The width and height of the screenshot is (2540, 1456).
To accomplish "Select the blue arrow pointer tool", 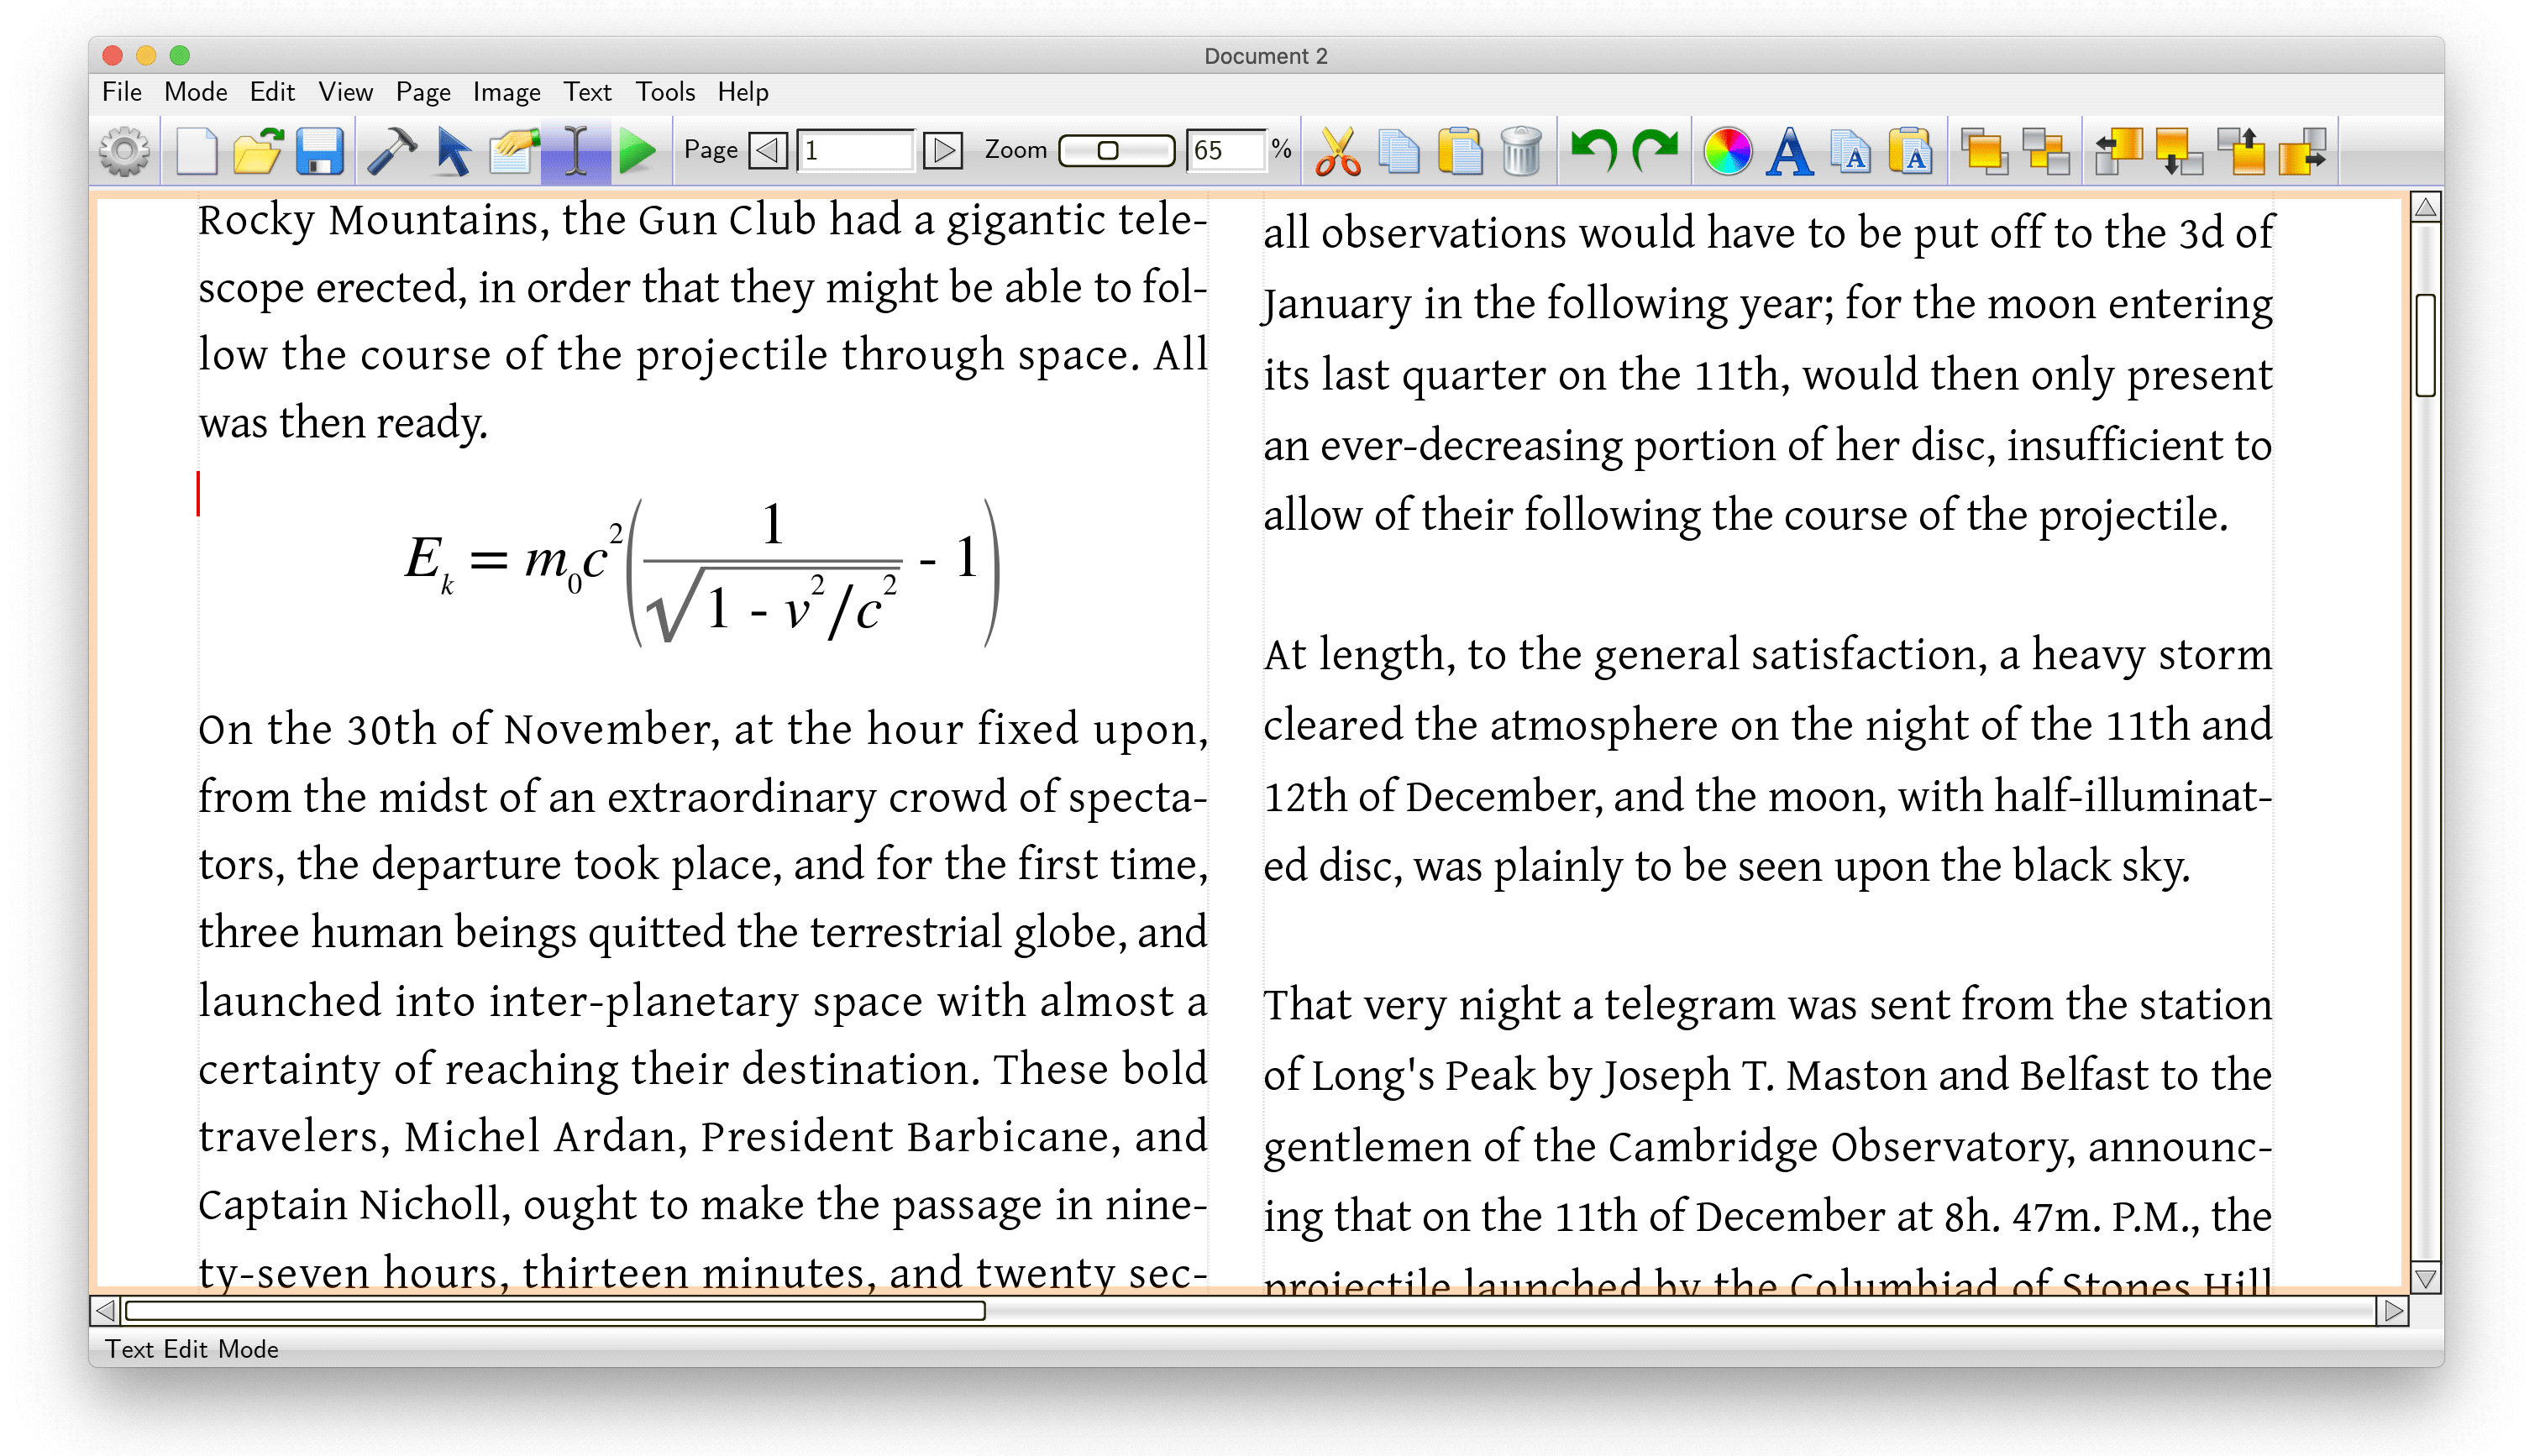I will [x=454, y=151].
